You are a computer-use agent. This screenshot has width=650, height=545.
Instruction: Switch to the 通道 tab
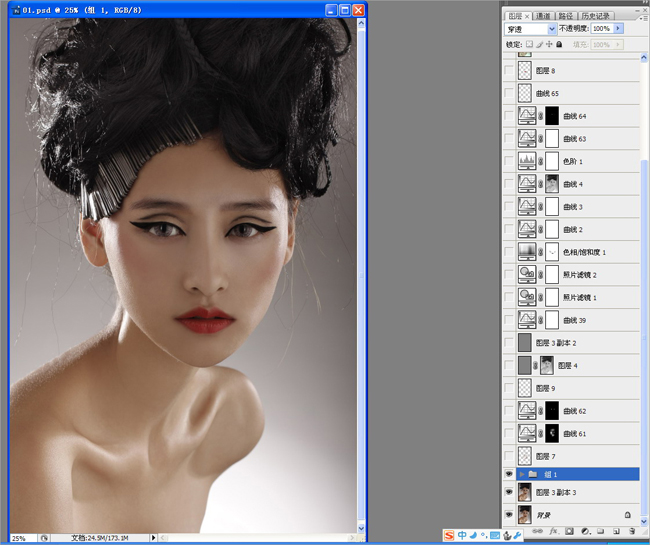point(543,16)
